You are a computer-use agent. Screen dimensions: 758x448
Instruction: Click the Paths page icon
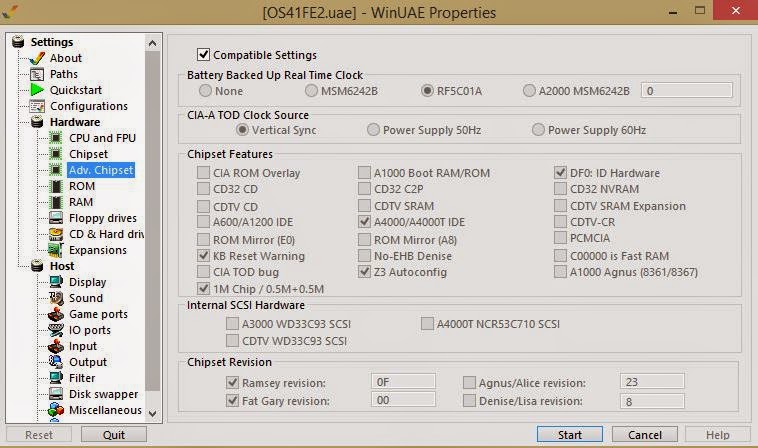(x=37, y=74)
